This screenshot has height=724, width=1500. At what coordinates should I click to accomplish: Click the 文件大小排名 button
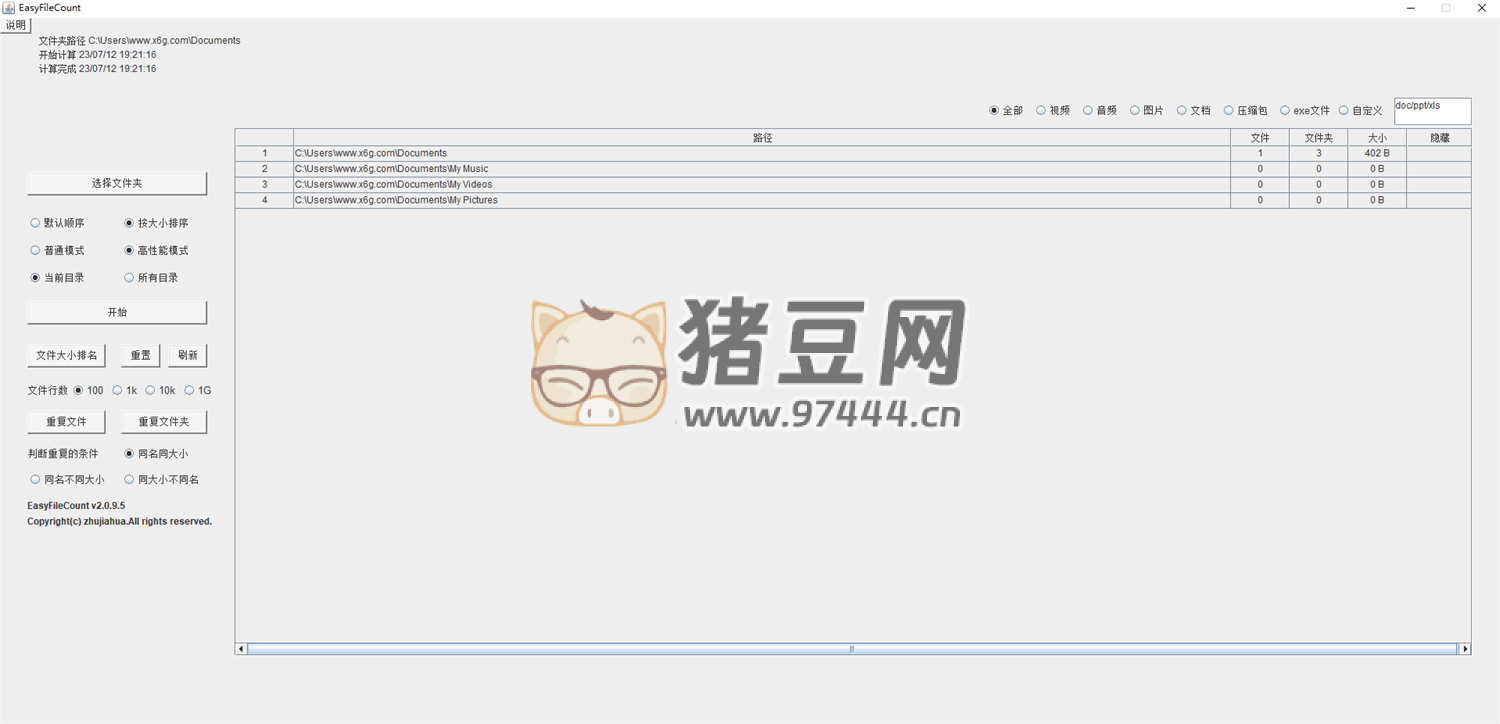(x=66, y=355)
